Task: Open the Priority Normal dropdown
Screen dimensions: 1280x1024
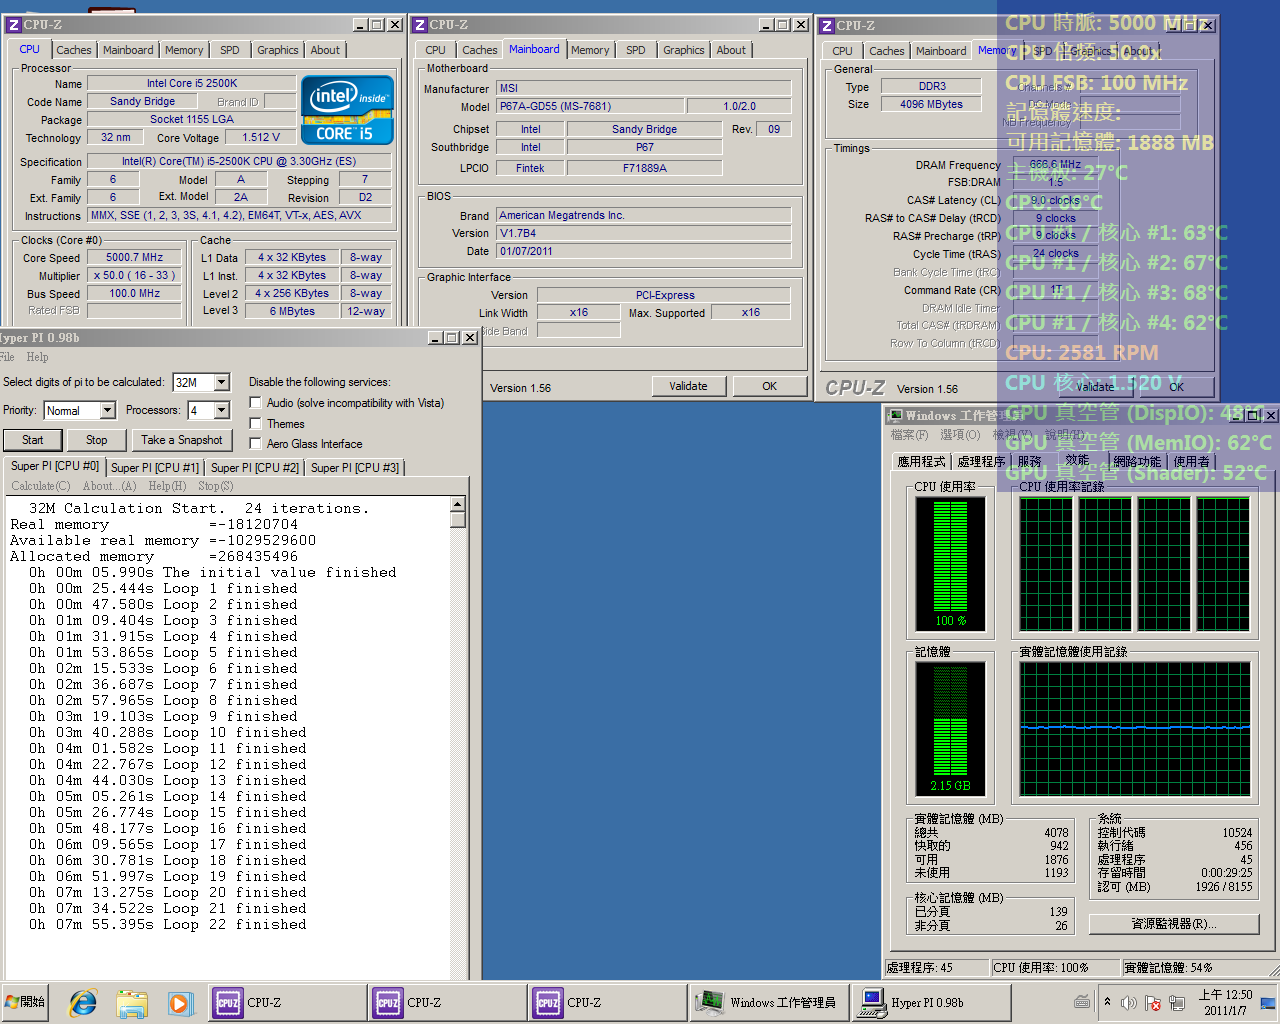Action: click(x=107, y=411)
